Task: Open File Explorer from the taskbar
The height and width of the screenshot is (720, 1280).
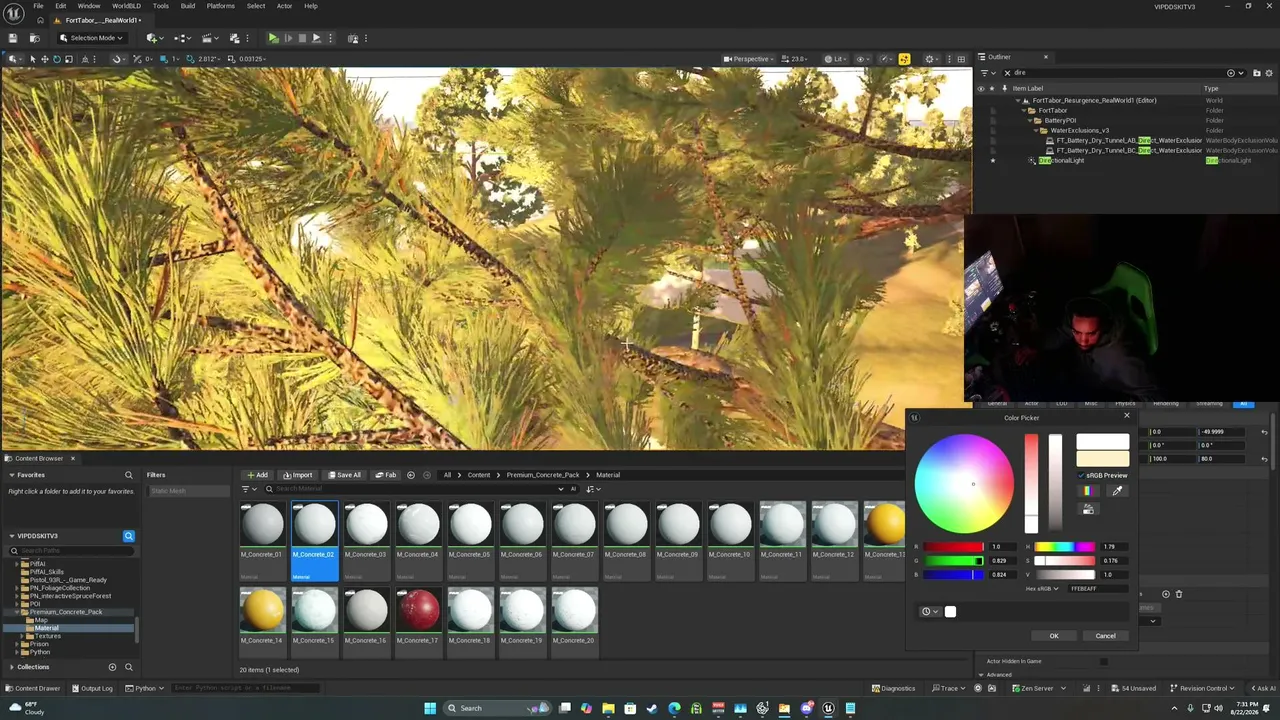Action: (608, 708)
